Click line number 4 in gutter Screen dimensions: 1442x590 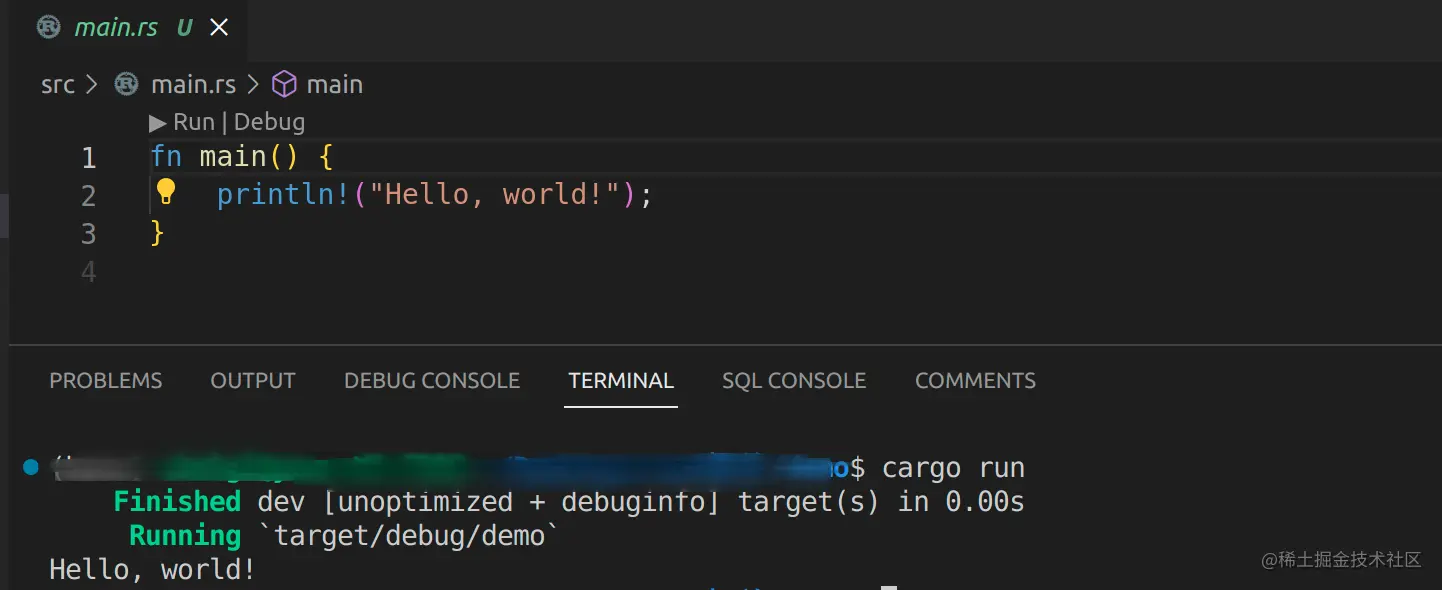click(x=89, y=272)
